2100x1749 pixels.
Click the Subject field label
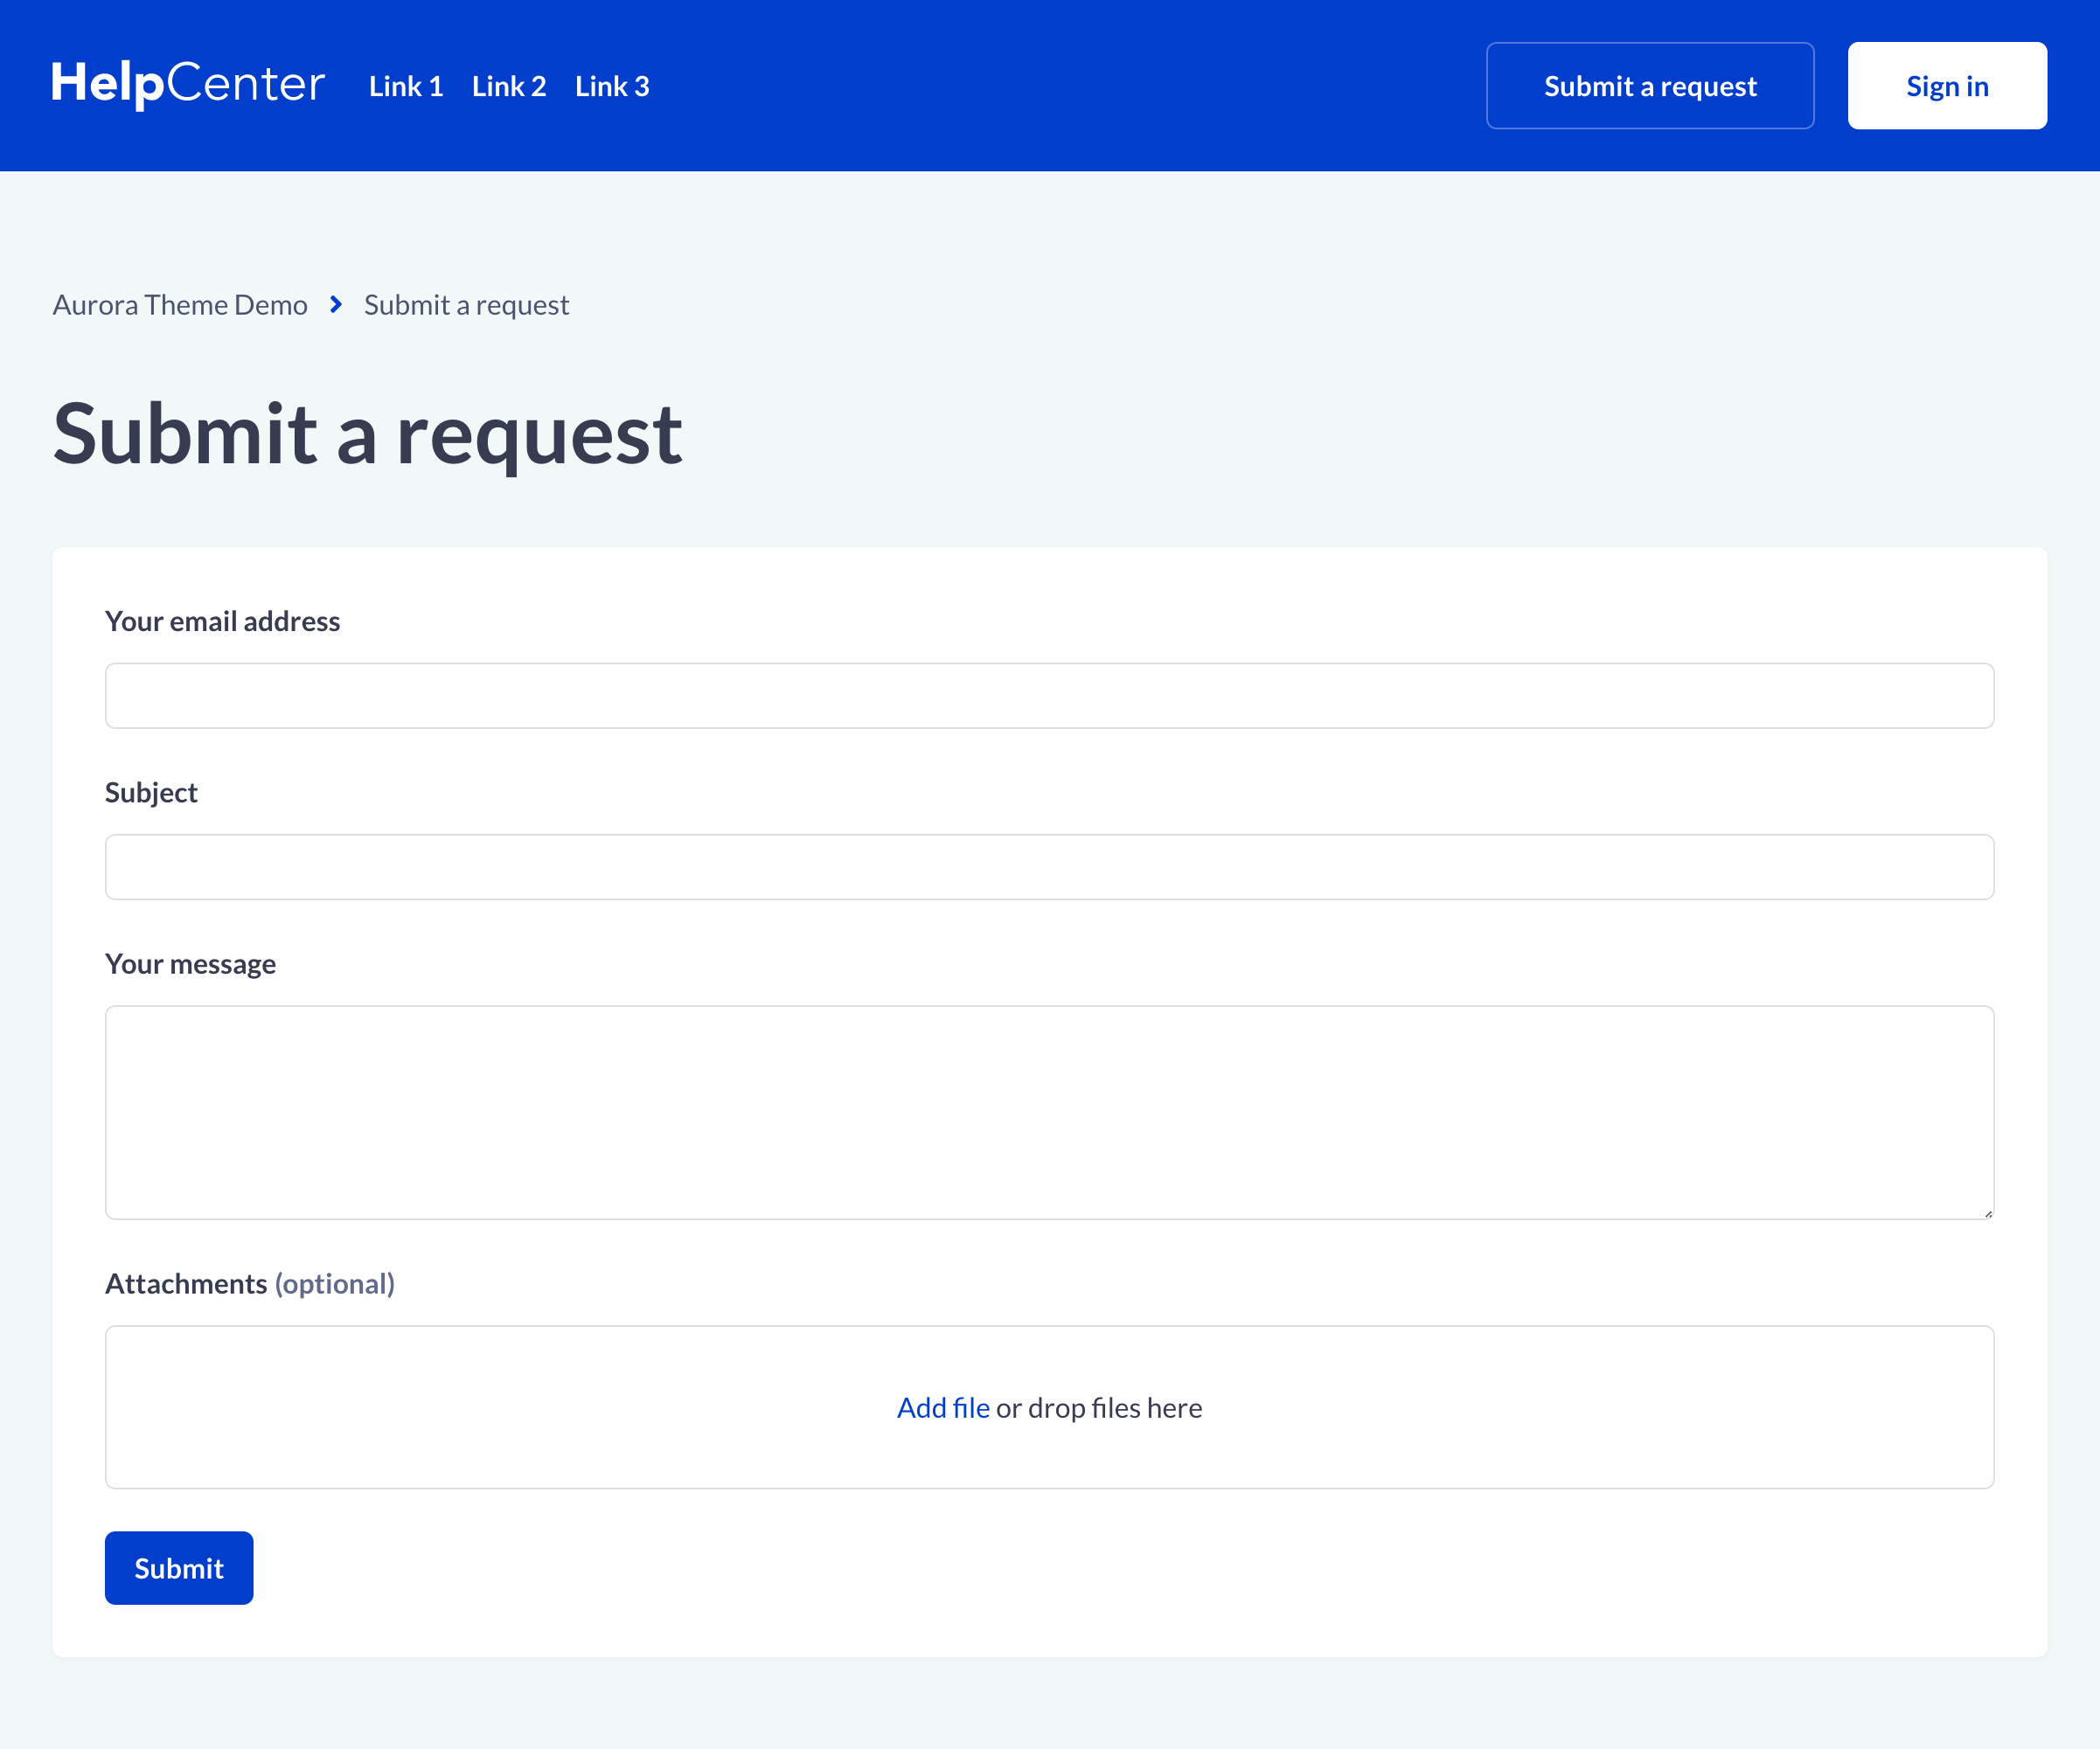pyautogui.click(x=151, y=793)
